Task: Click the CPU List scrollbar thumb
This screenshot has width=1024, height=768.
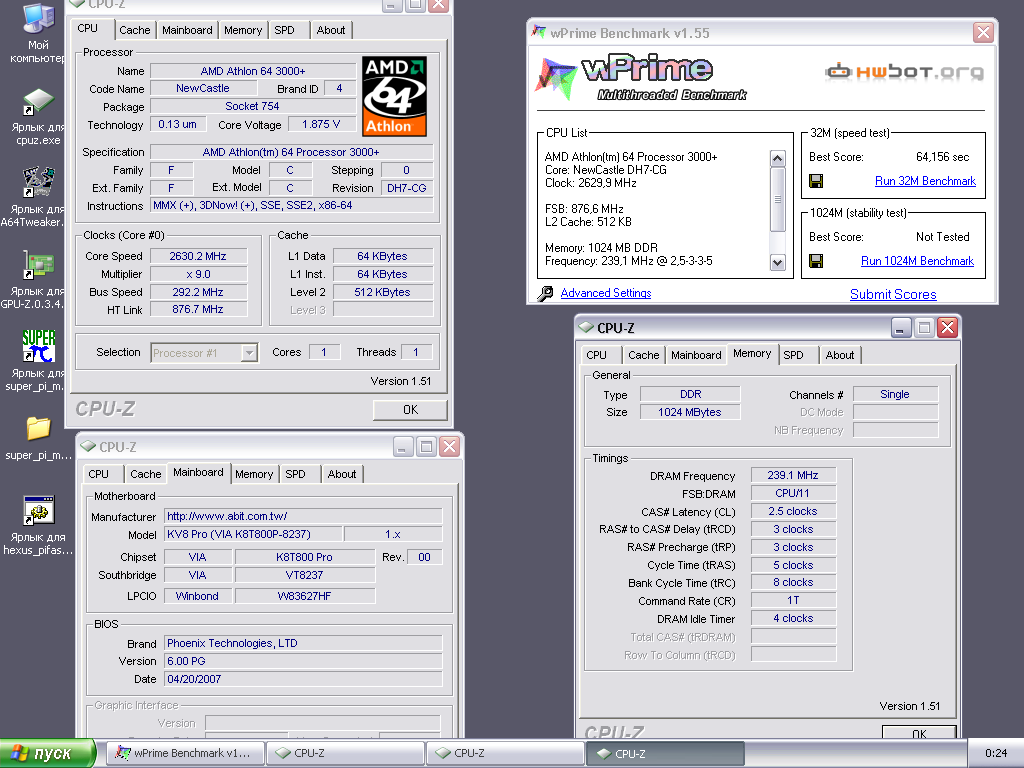Action: click(x=777, y=199)
